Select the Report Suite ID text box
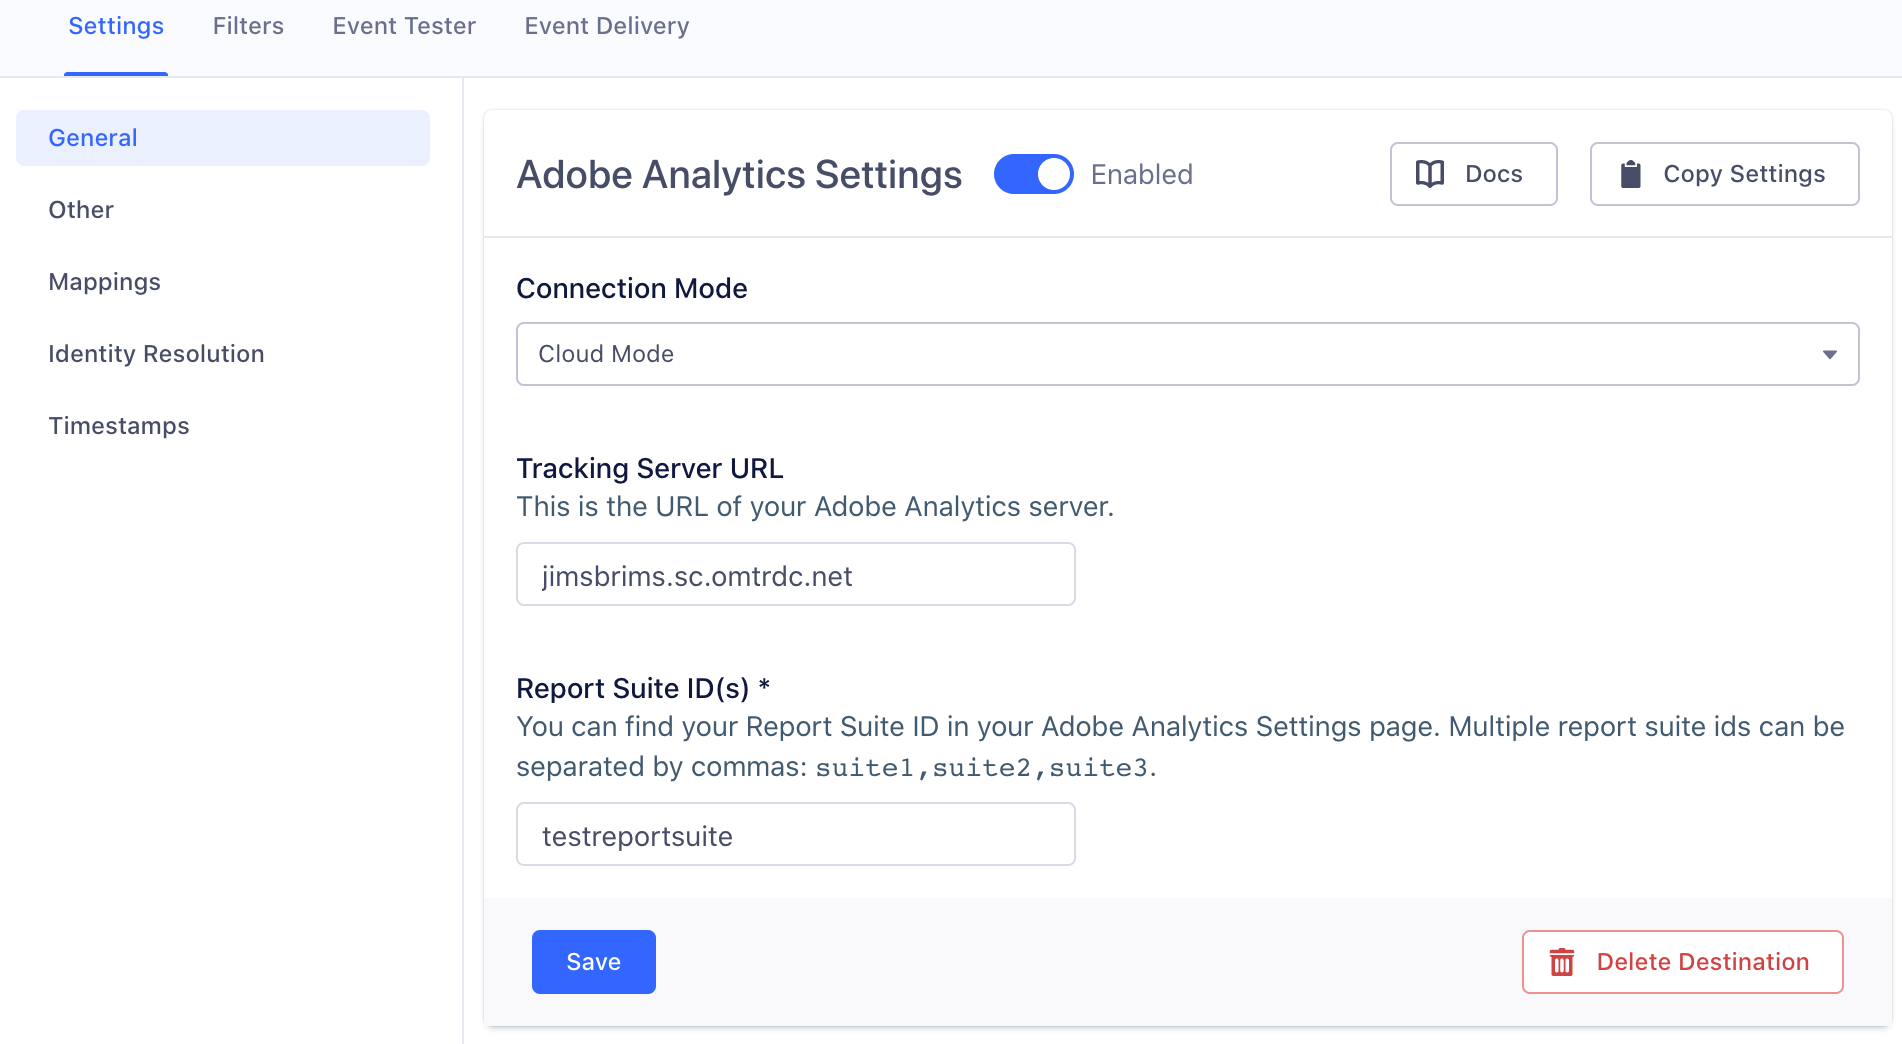Screen dimensions: 1902x1044 pos(795,834)
